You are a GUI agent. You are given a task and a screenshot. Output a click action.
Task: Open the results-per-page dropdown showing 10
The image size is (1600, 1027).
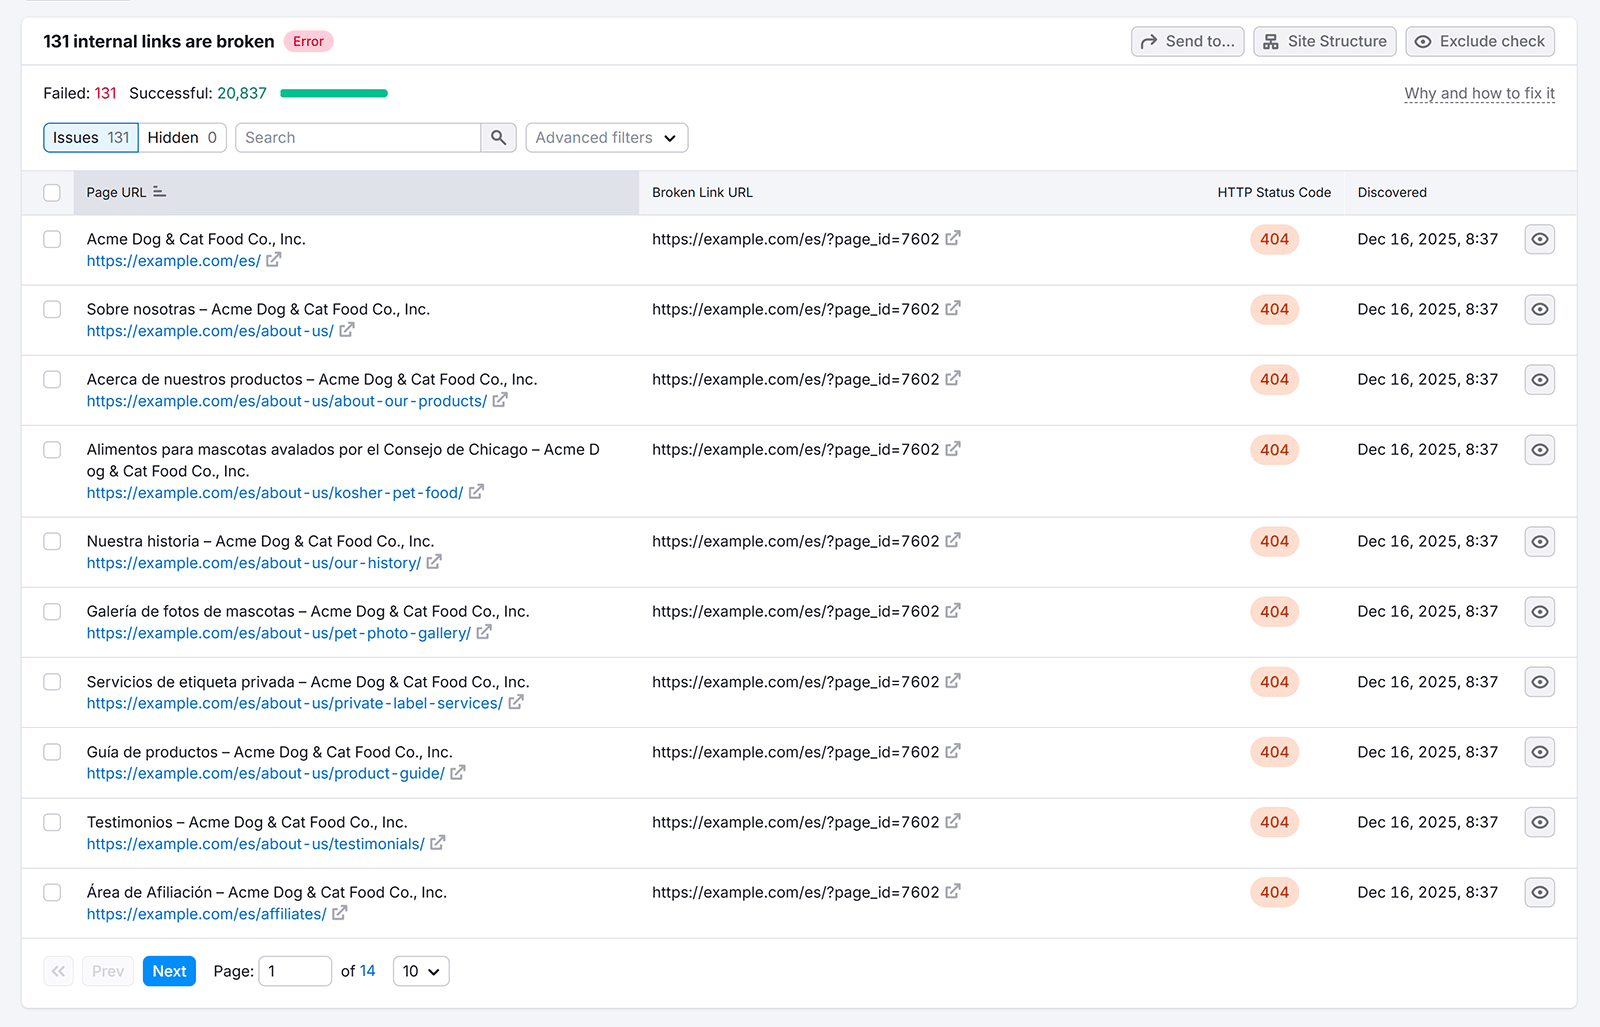coord(420,970)
